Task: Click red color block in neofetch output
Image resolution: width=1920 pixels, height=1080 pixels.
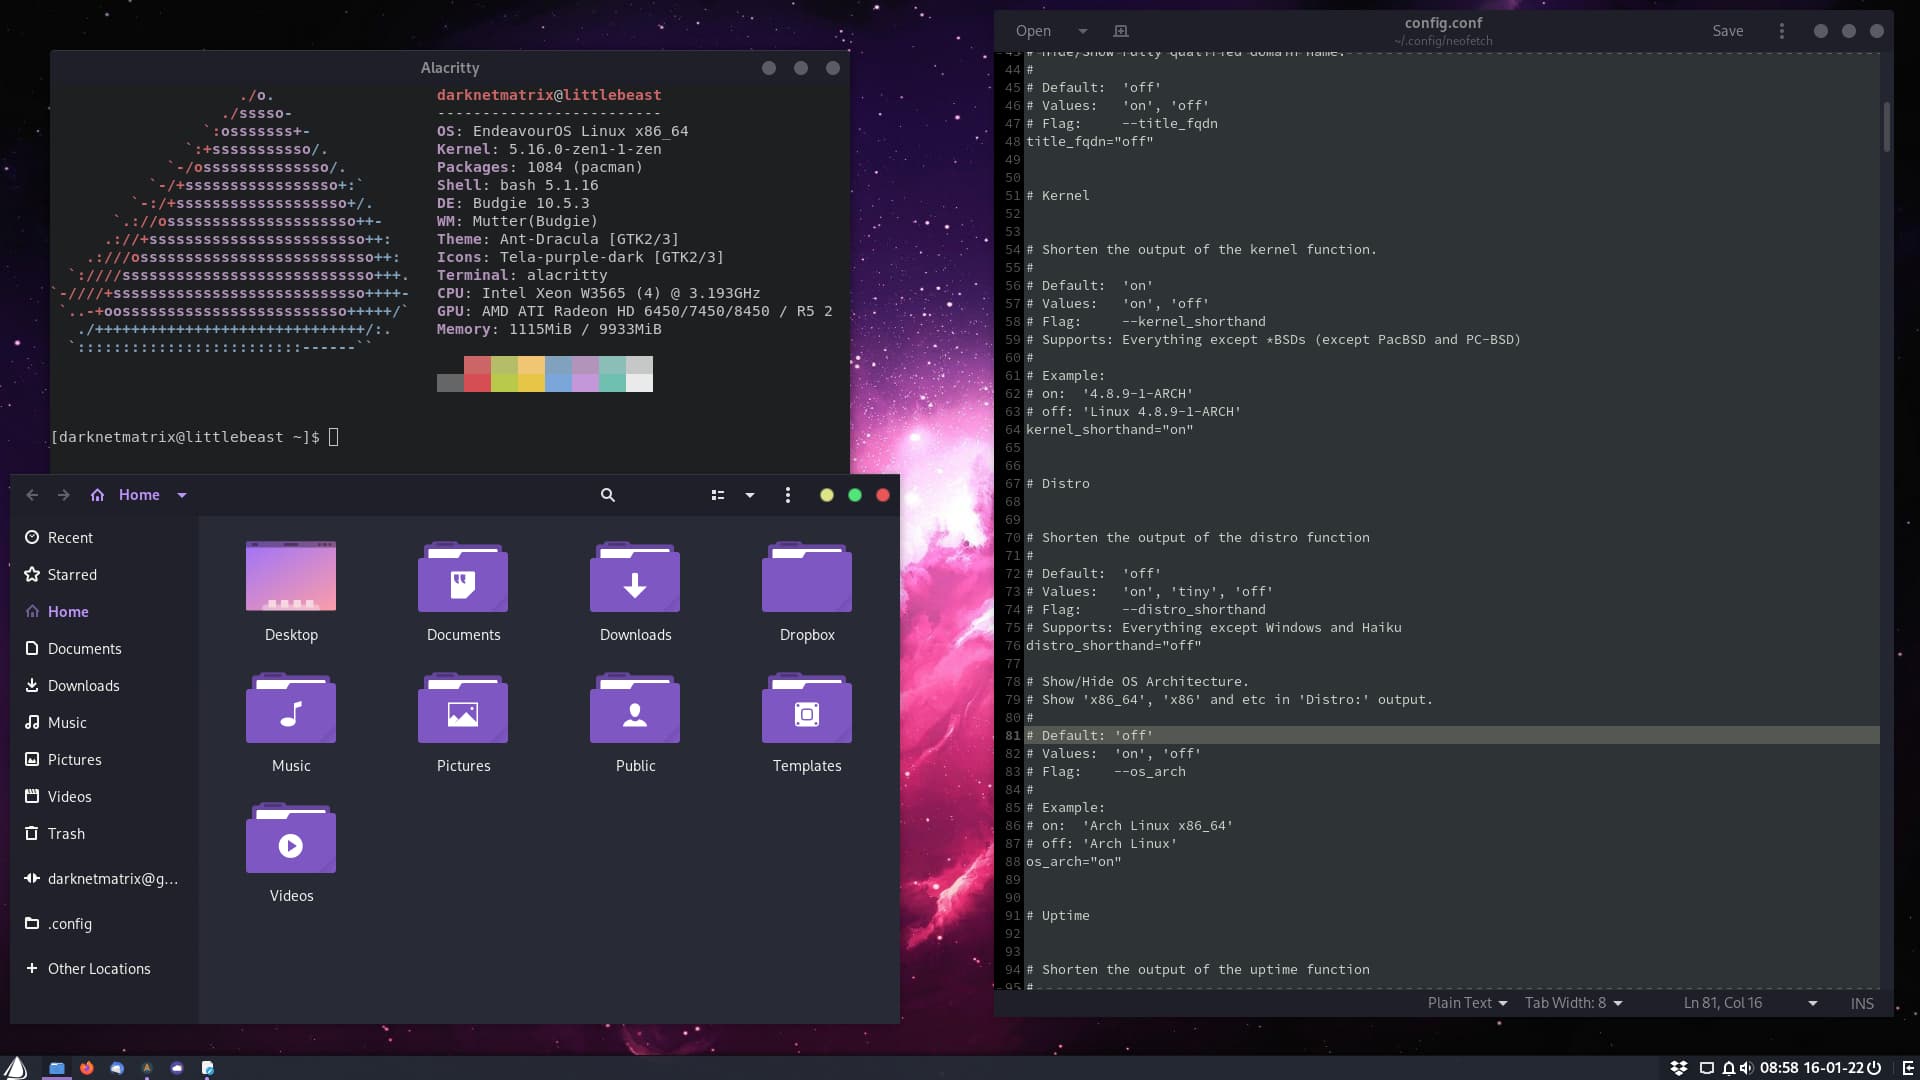Action: point(477,374)
